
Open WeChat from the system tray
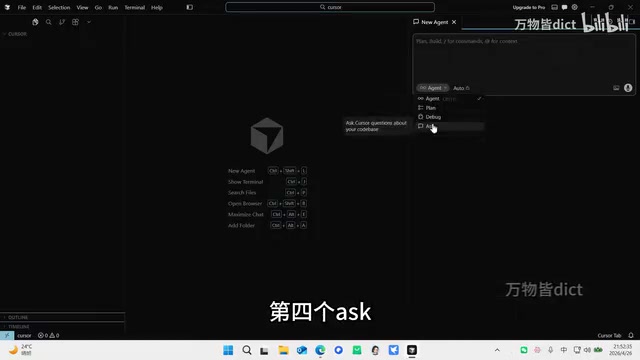point(524,350)
